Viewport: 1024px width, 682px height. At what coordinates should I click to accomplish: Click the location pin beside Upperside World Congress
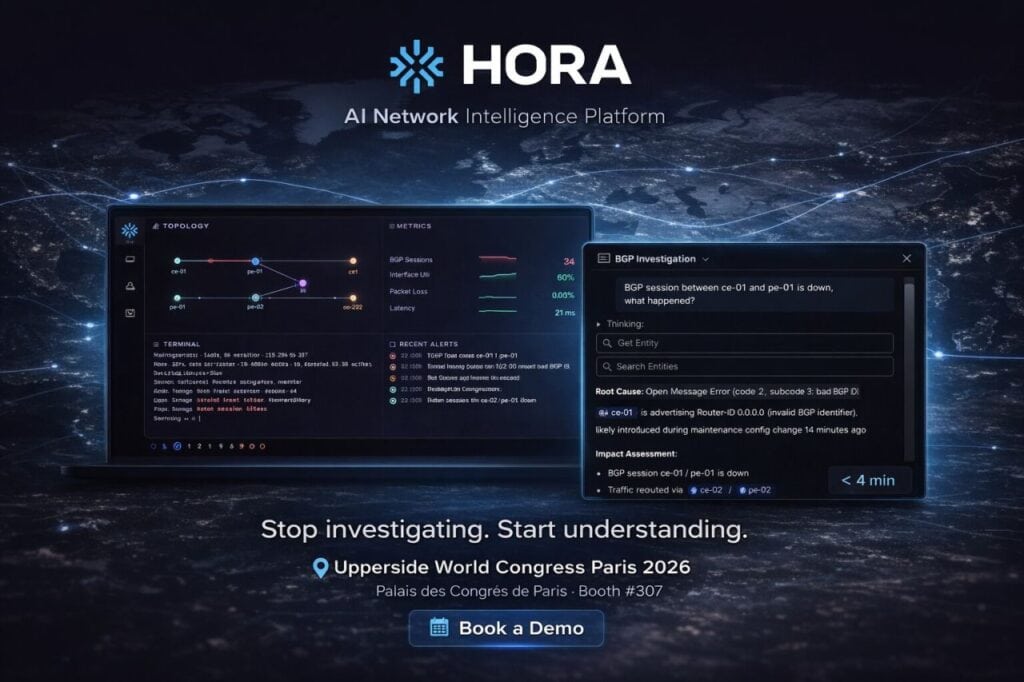point(320,568)
